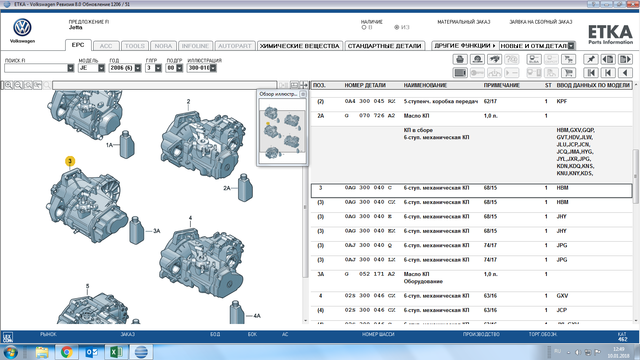Click the zoom out magnifier
Viewport: 640px width, 360px height.
pos(18,85)
